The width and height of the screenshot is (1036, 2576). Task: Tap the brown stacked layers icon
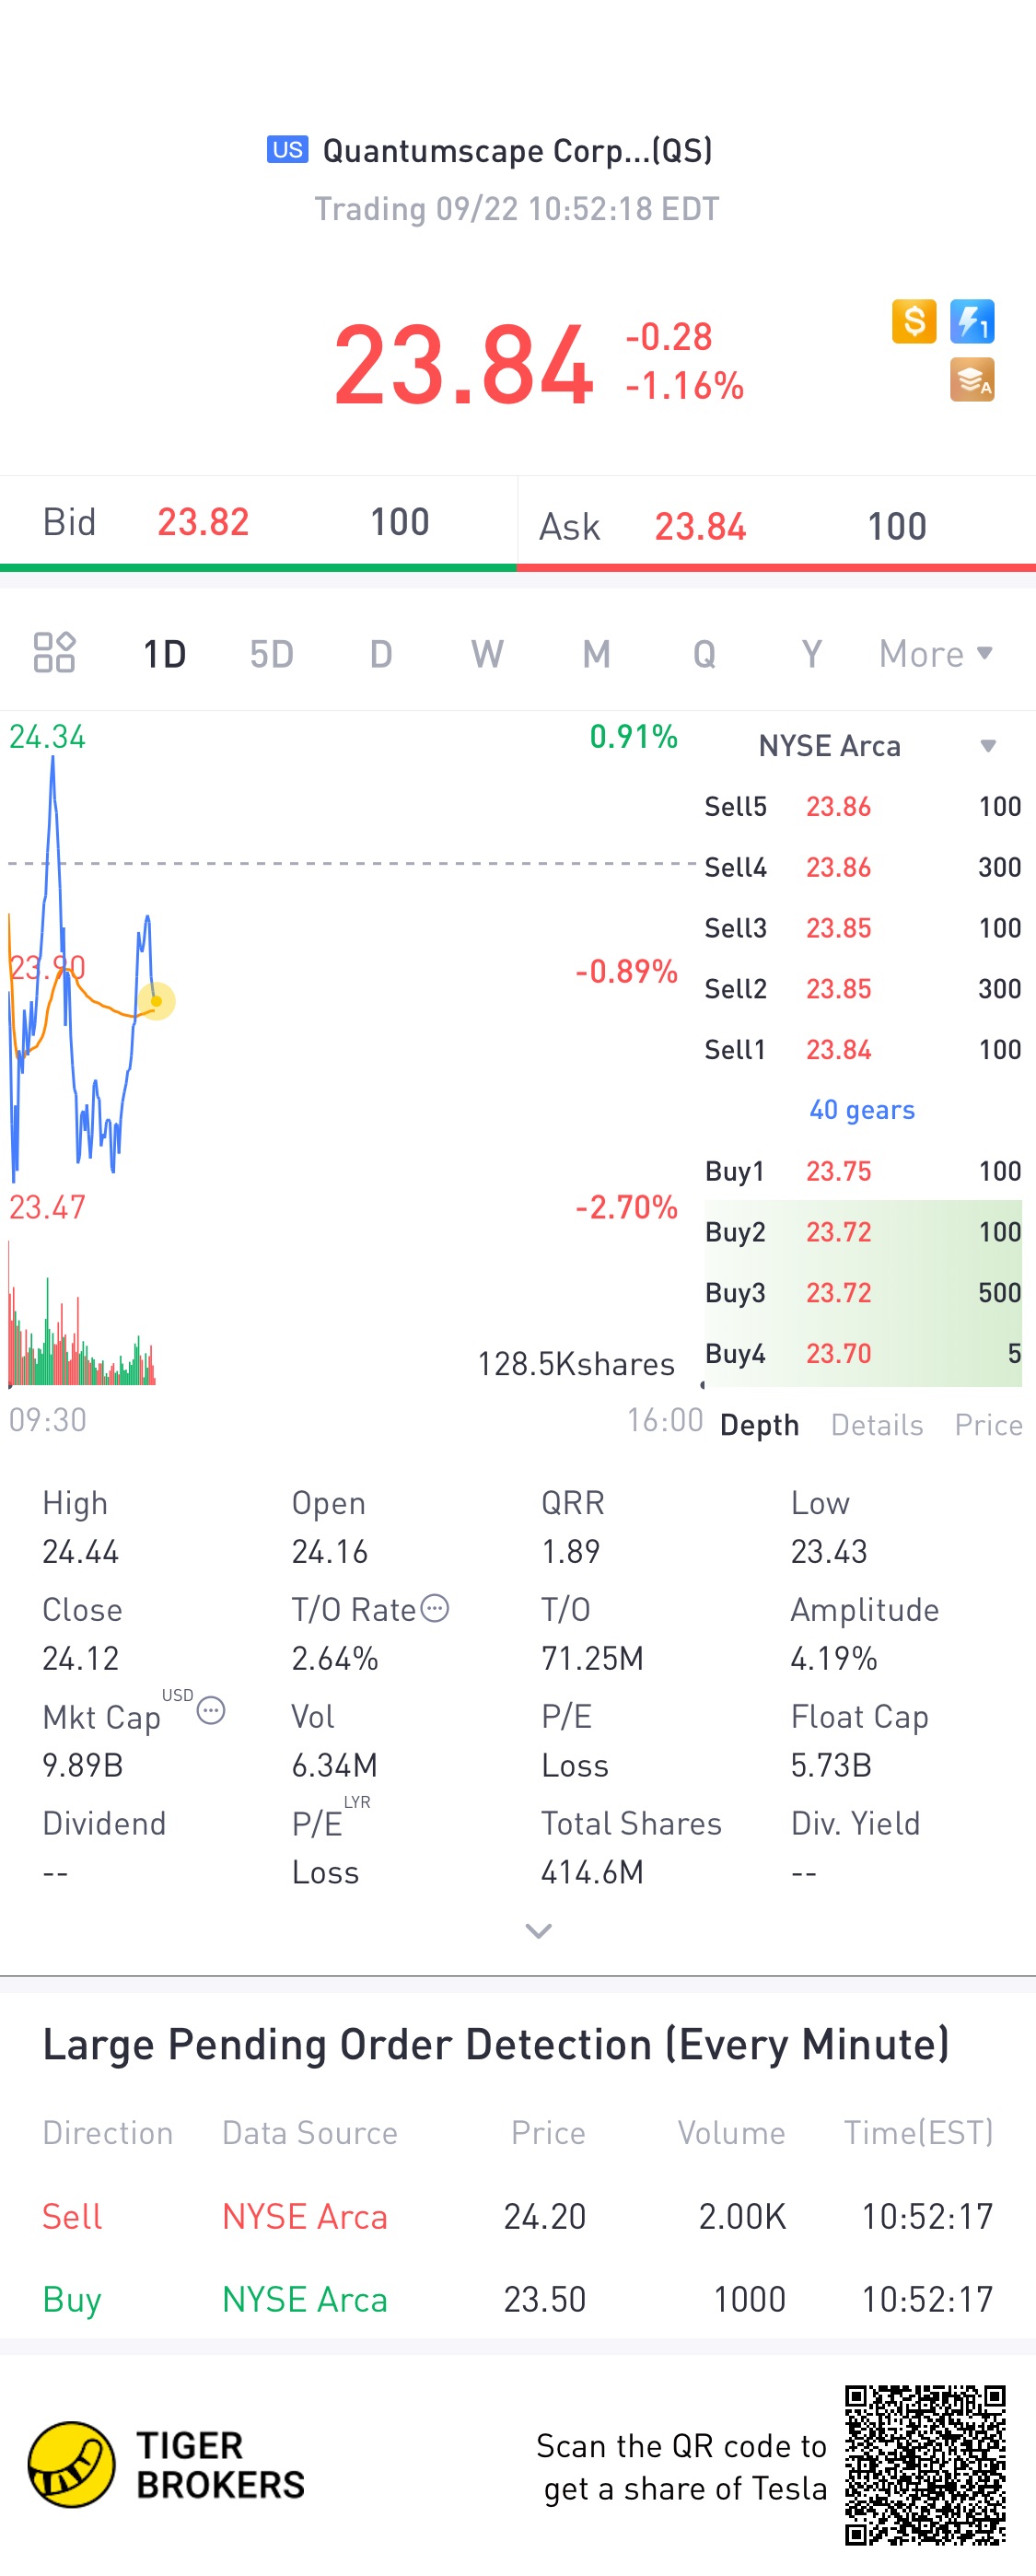coord(971,380)
